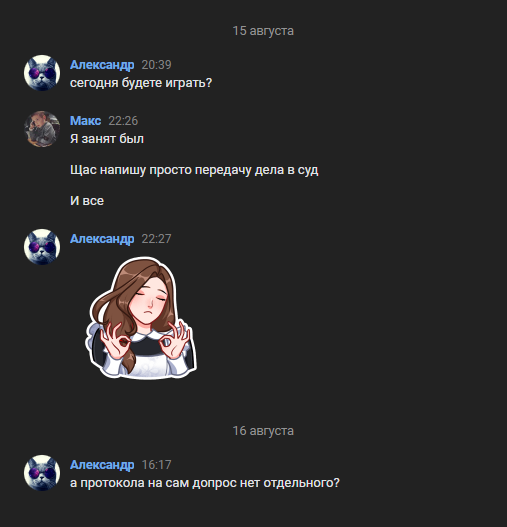Open Макс's profile via his name
The height and width of the screenshot is (527, 507).
(x=85, y=121)
